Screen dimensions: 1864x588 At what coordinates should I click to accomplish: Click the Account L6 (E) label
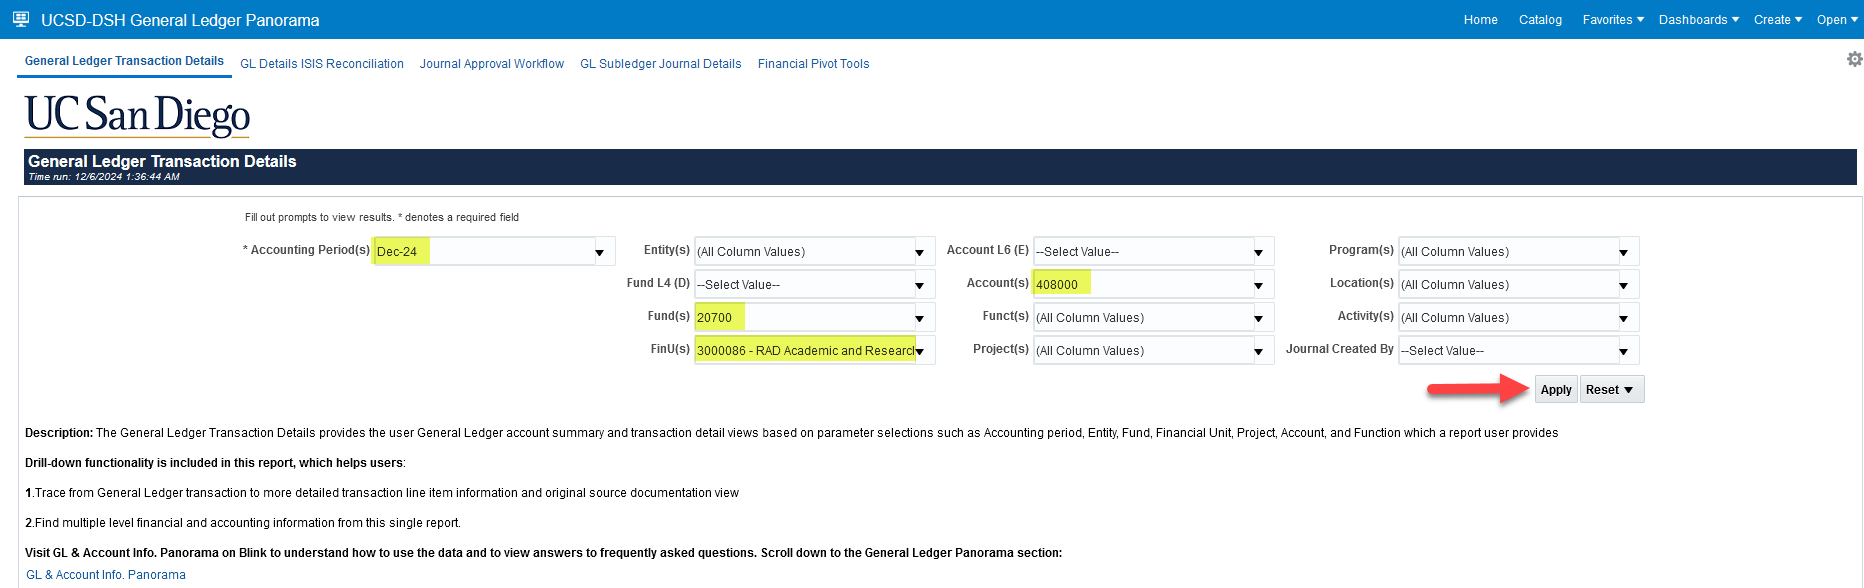point(988,250)
